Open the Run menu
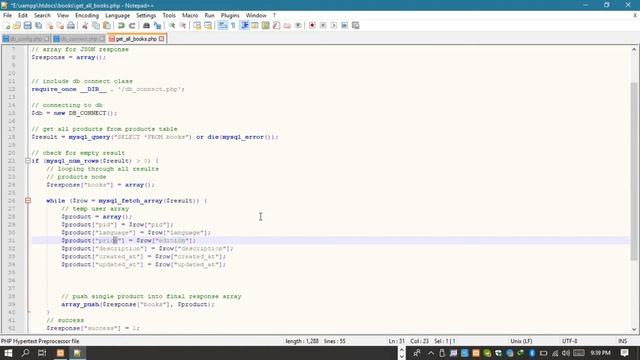Viewport: 640px width, 360px height. point(209,15)
